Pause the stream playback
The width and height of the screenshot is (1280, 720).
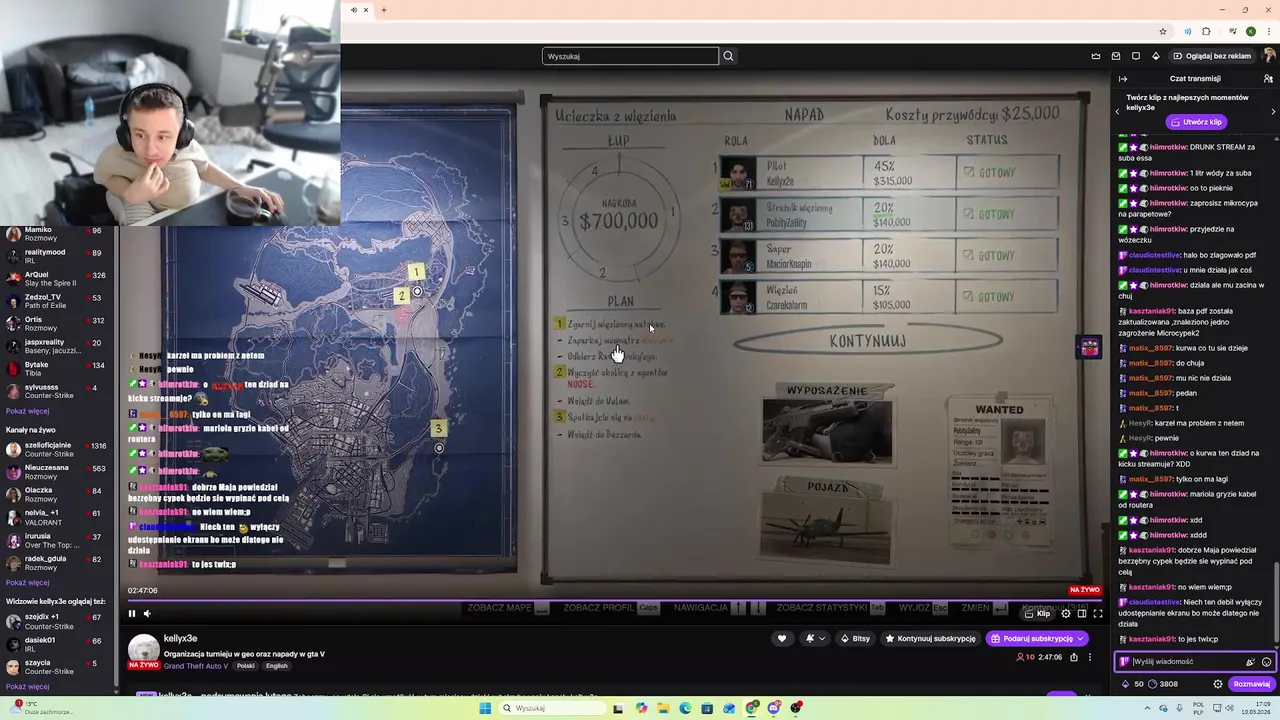coord(131,614)
